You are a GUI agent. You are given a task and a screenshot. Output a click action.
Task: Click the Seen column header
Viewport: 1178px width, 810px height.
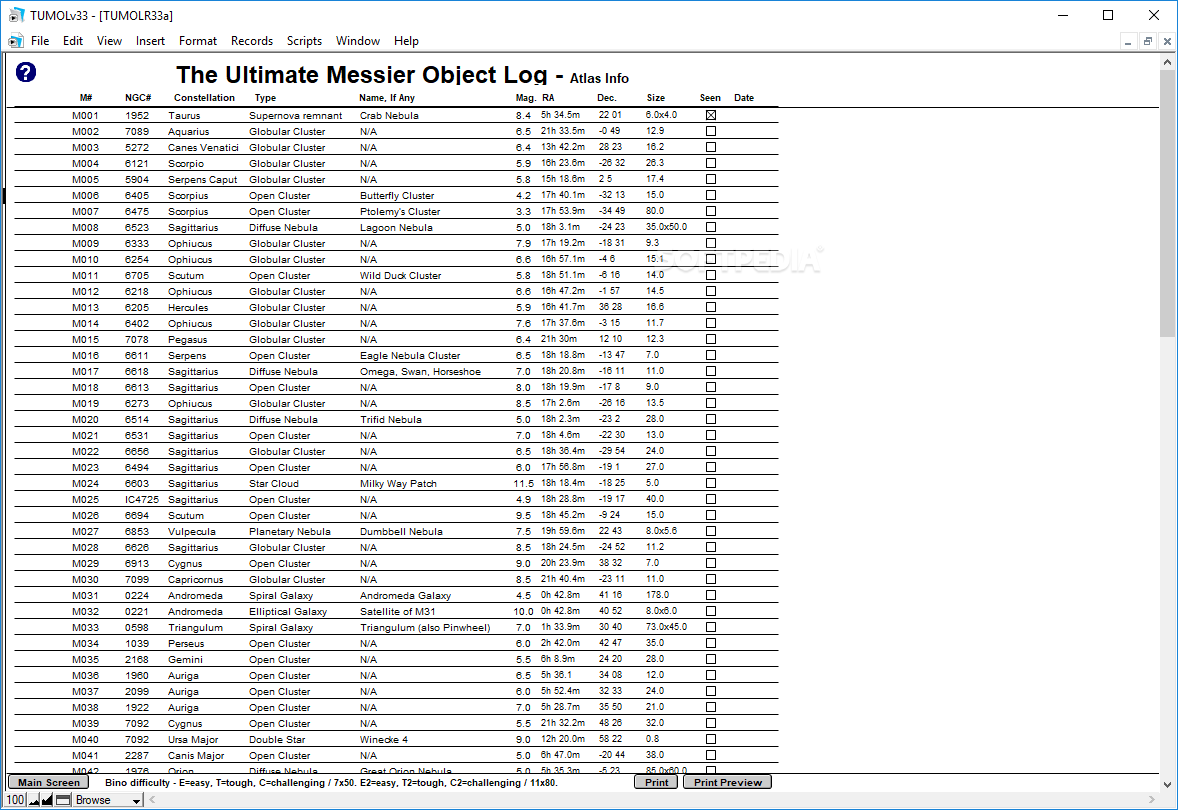(x=710, y=98)
